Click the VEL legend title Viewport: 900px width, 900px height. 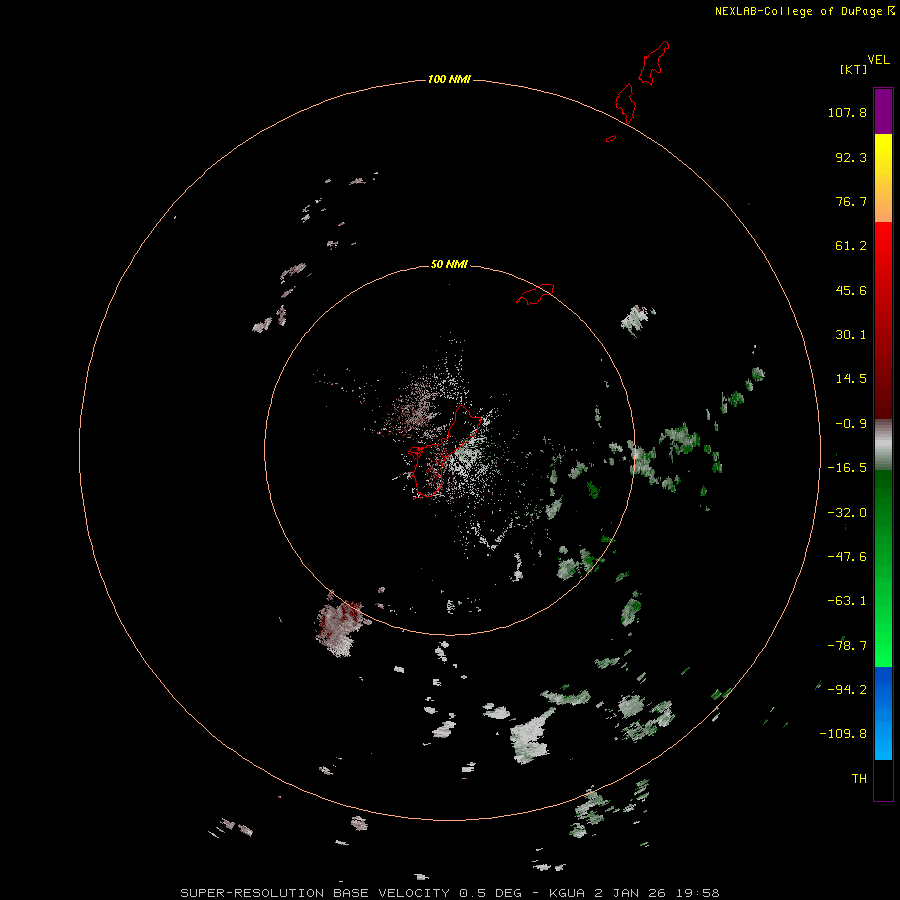878,60
